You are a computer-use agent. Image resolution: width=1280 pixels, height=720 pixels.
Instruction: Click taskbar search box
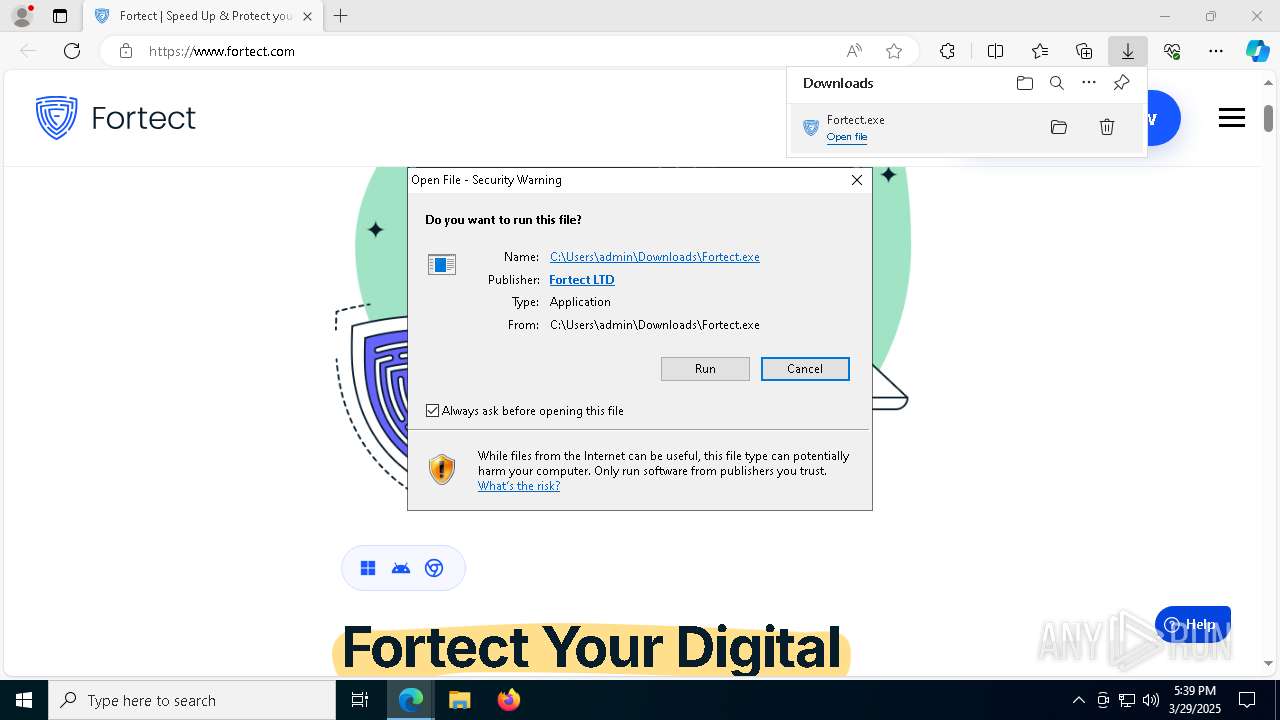click(192, 700)
